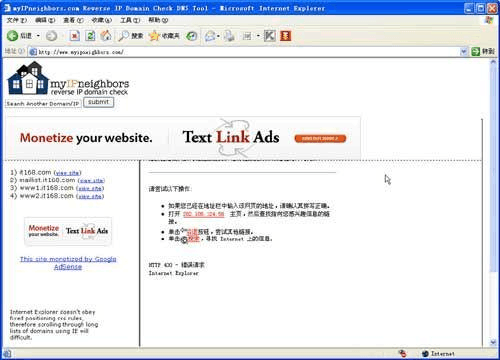Open the Back button history dropdown

point(38,36)
